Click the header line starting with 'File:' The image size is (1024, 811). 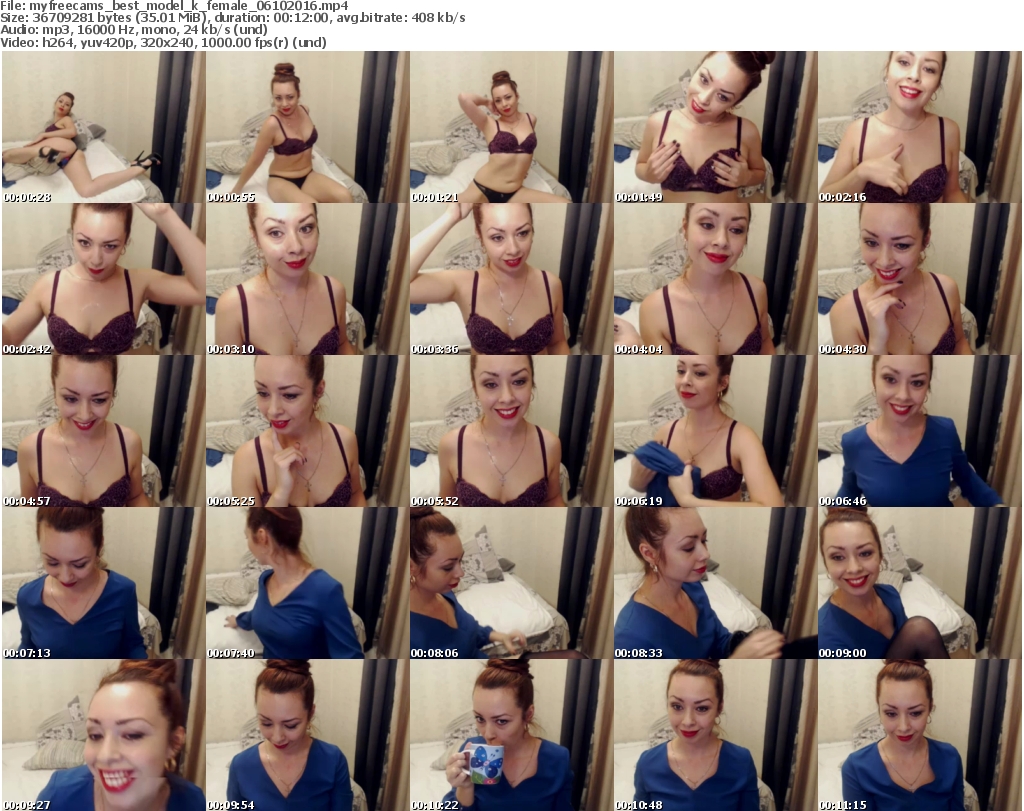174,6
